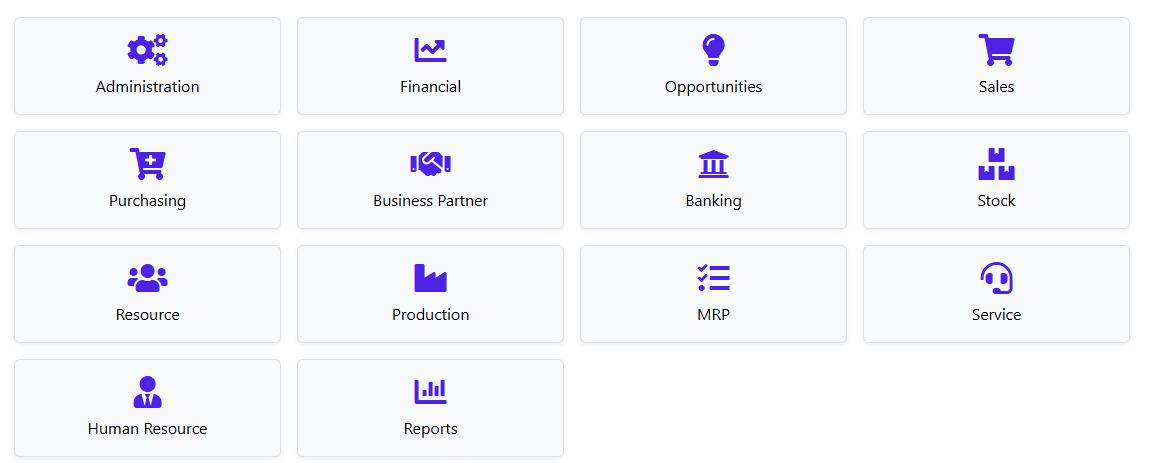
Task: Click the Sales shopping cart icon
Action: pyautogui.click(x=996, y=50)
